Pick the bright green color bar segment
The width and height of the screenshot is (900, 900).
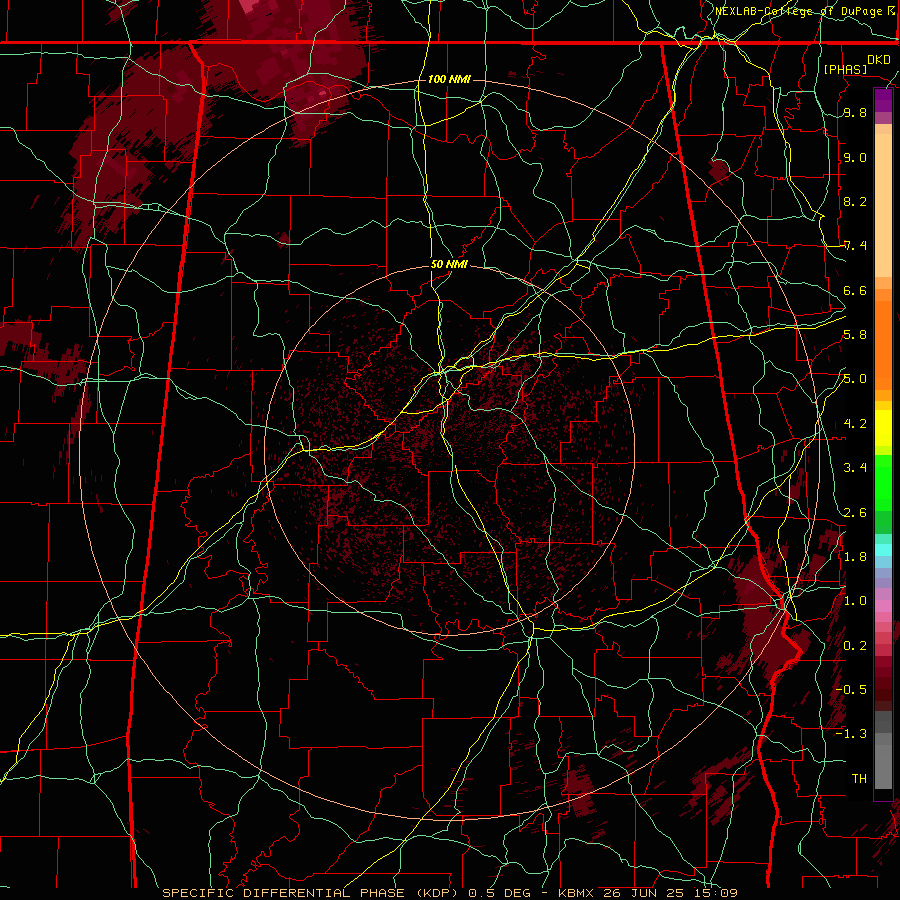click(883, 483)
